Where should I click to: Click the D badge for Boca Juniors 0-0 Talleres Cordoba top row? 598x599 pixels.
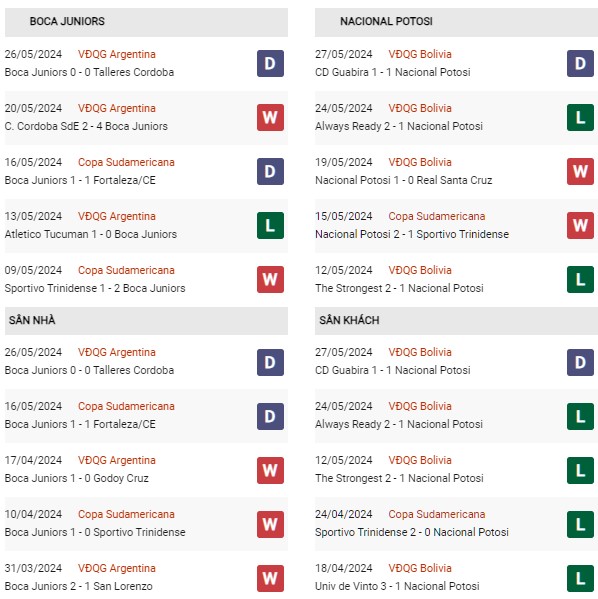pyautogui.click(x=270, y=63)
